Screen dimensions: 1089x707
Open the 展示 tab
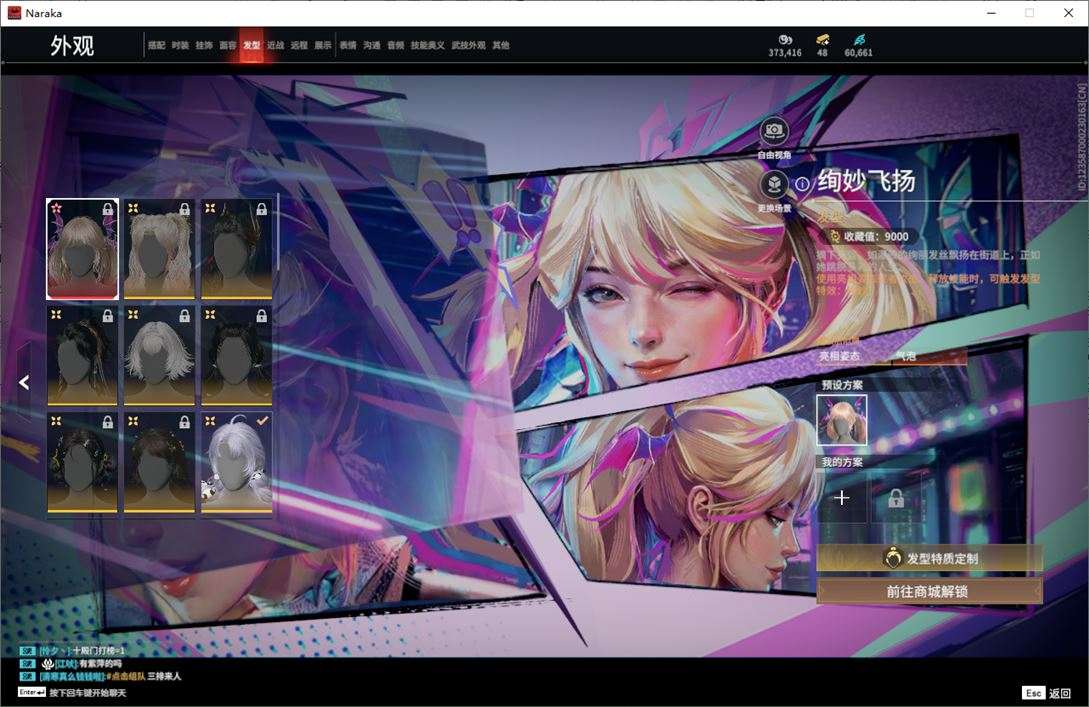pyautogui.click(x=323, y=45)
